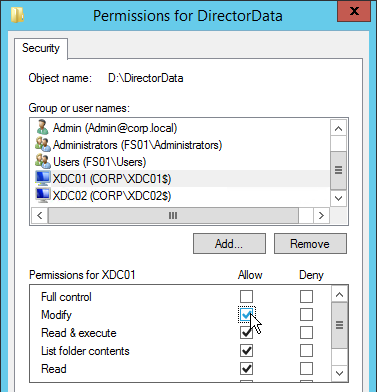Select the XDC02 computer icon
Viewport: 377px width, 392px height.
coord(43,195)
